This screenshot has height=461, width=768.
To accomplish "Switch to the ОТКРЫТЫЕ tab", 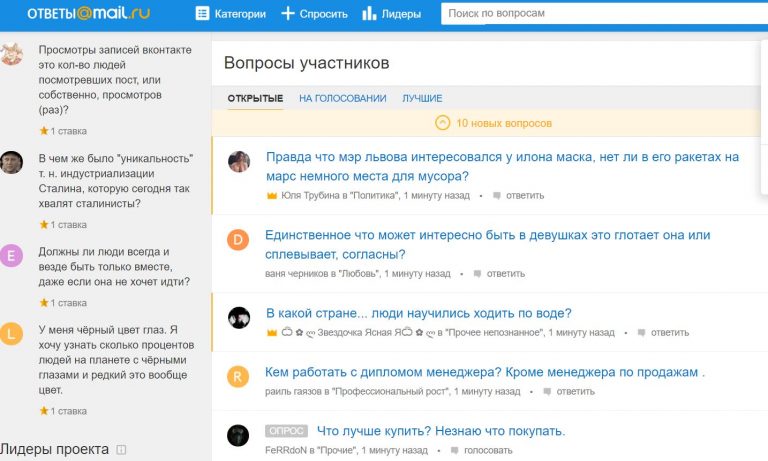I will (x=255, y=98).
